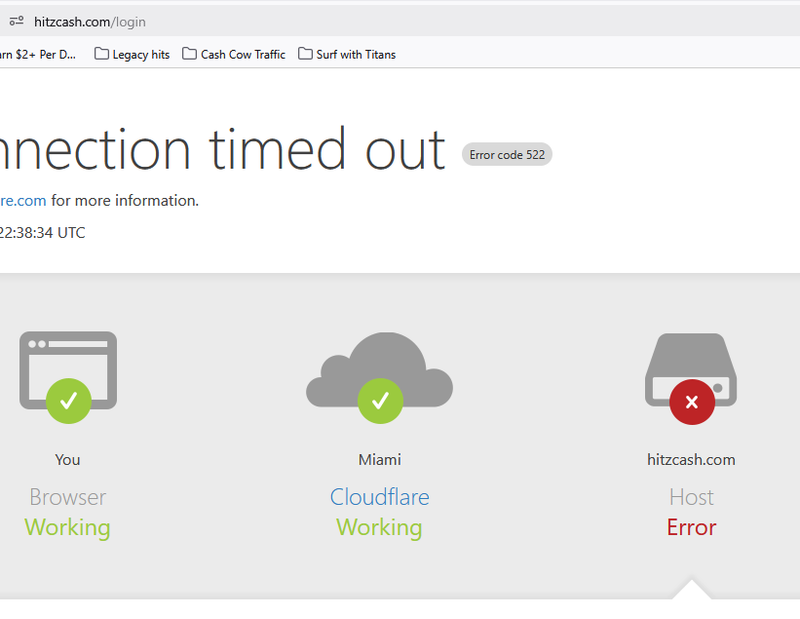800x619 pixels.
Task: Open the blue Cloudflare link
Action: click(x=379, y=497)
